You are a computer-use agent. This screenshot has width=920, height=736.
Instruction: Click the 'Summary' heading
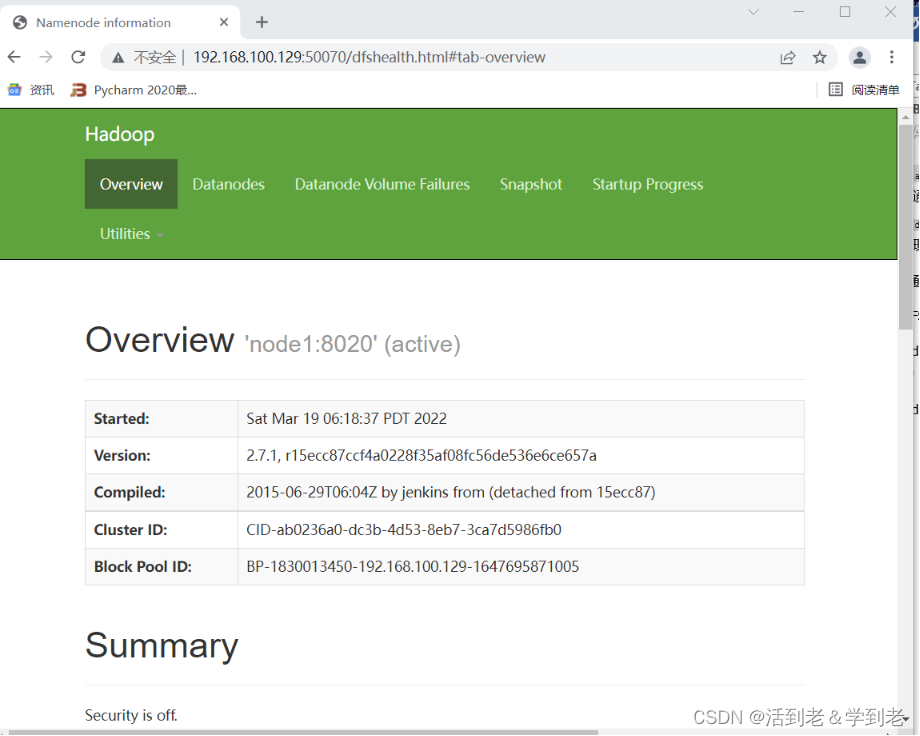(x=161, y=646)
